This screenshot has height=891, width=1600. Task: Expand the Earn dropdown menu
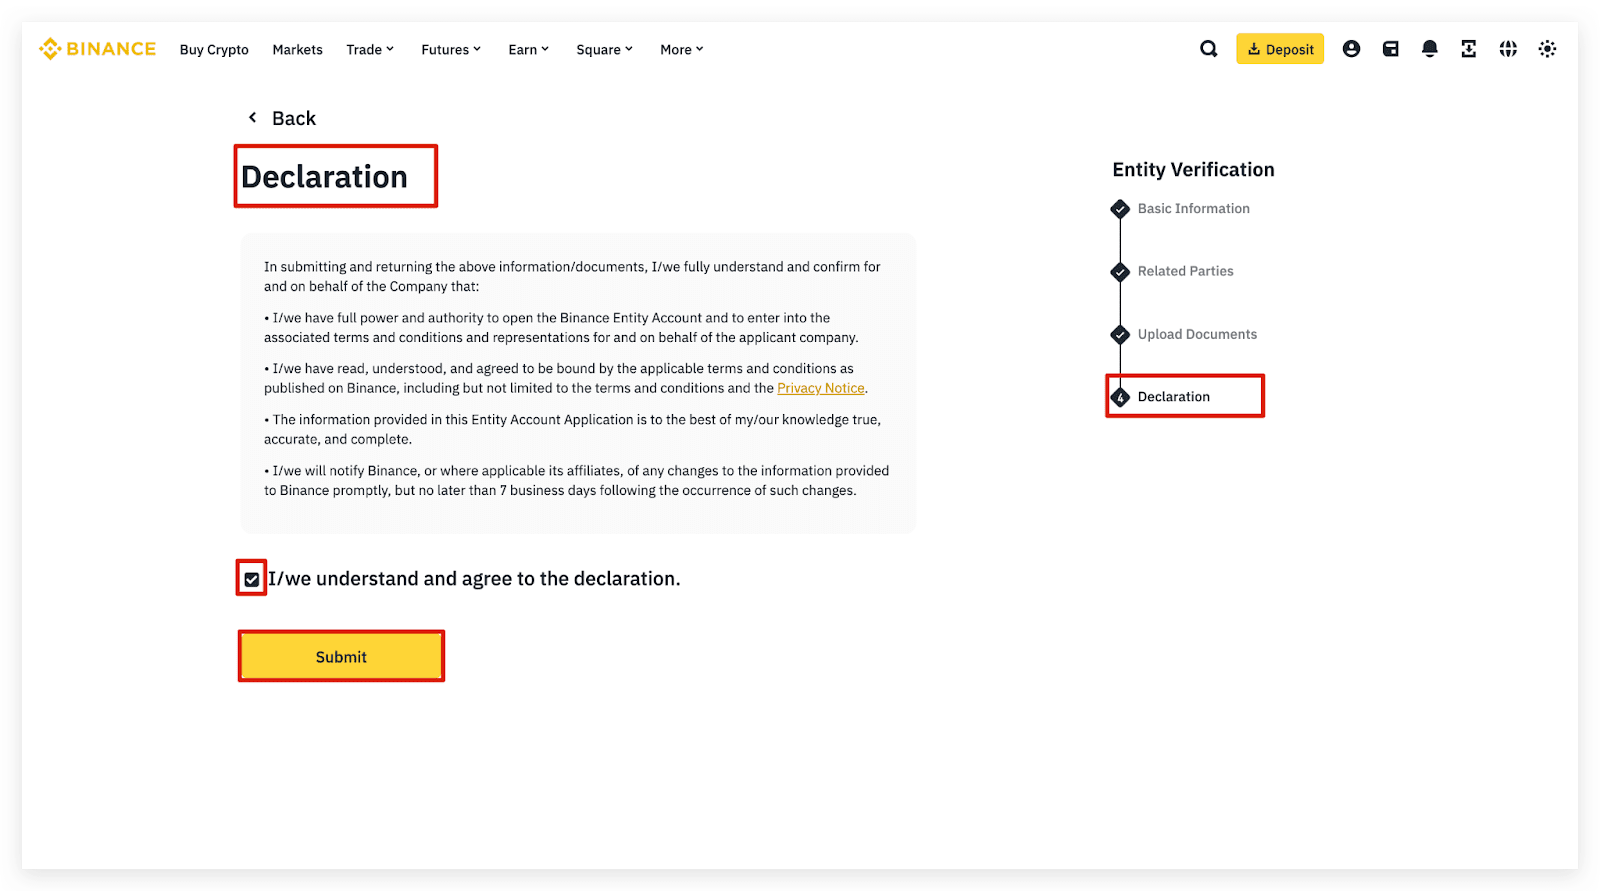(528, 50)
